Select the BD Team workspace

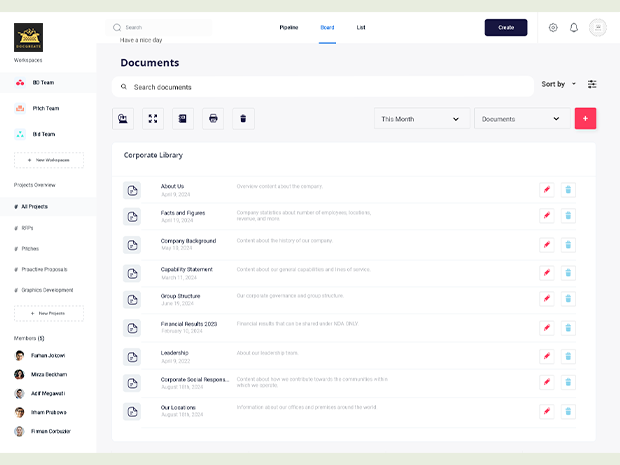tap(48, 83)
